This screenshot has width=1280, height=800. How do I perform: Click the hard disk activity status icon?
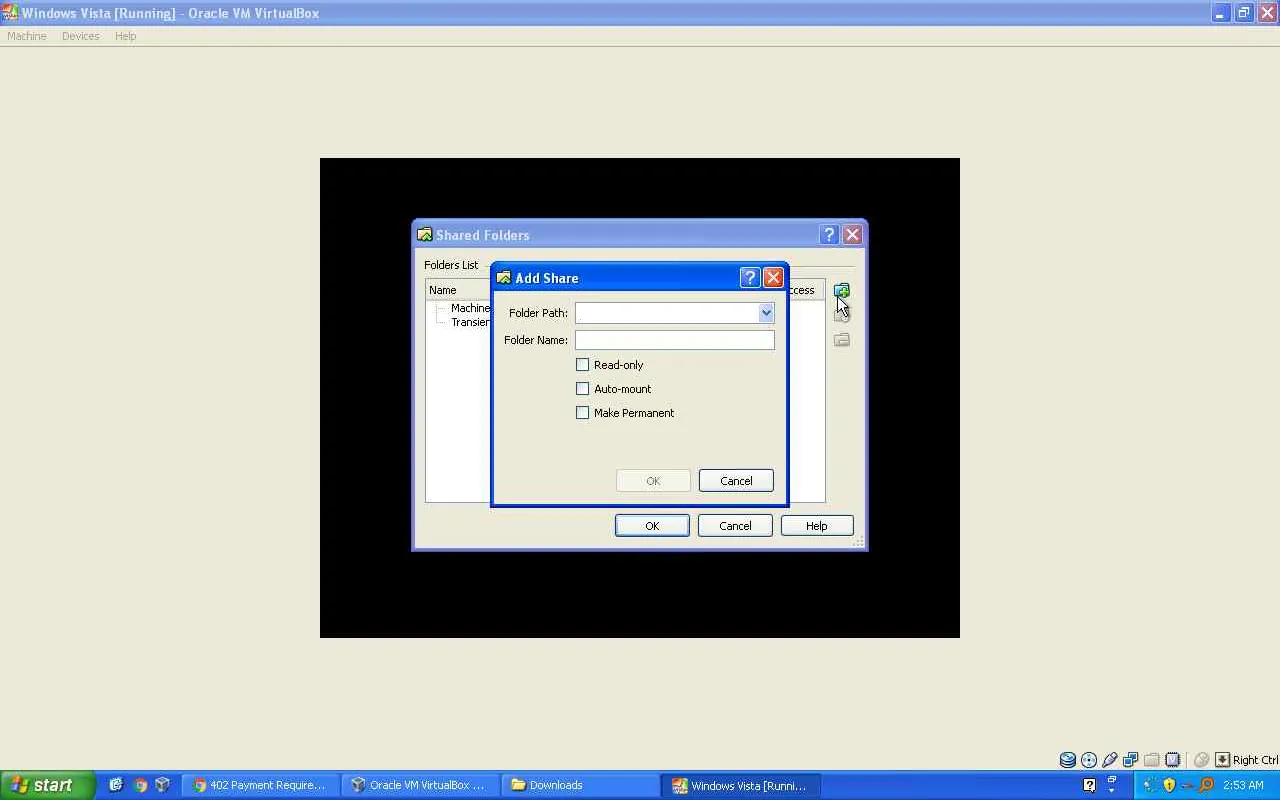point(1068,760)
